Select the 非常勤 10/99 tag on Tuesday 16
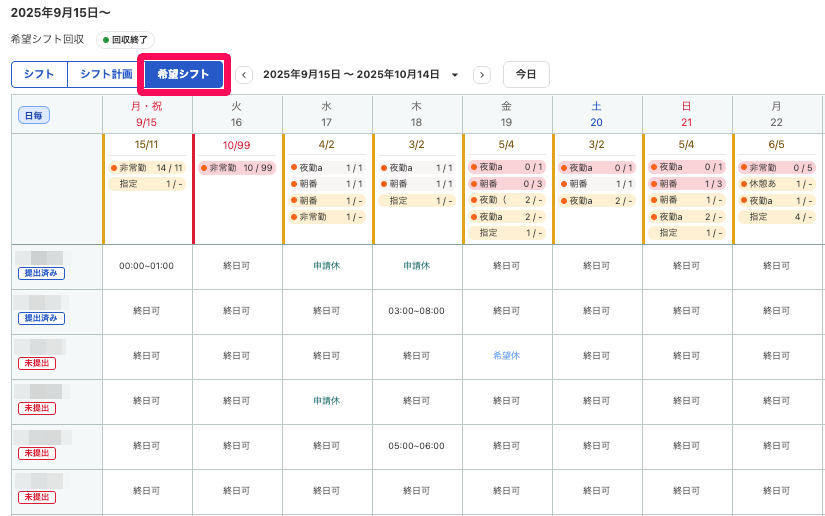 tap(238, 168)
